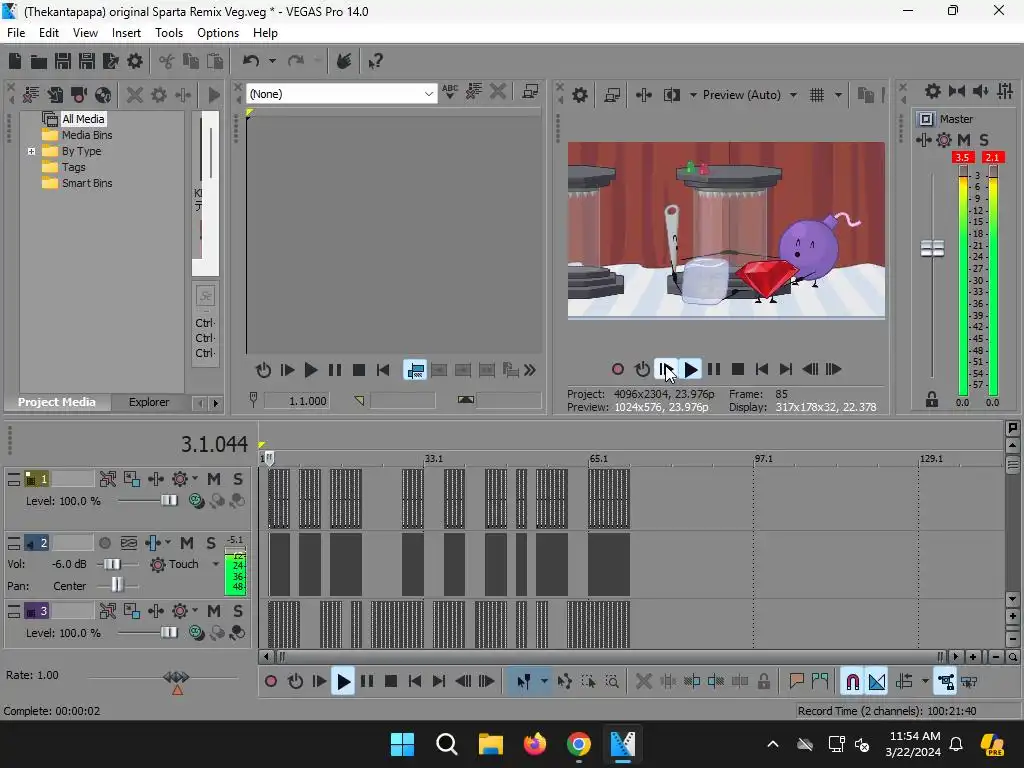The height and width of the screenshot is (768, 1024).
Task: Mute video track 1
Action: (x=214, y=479)
